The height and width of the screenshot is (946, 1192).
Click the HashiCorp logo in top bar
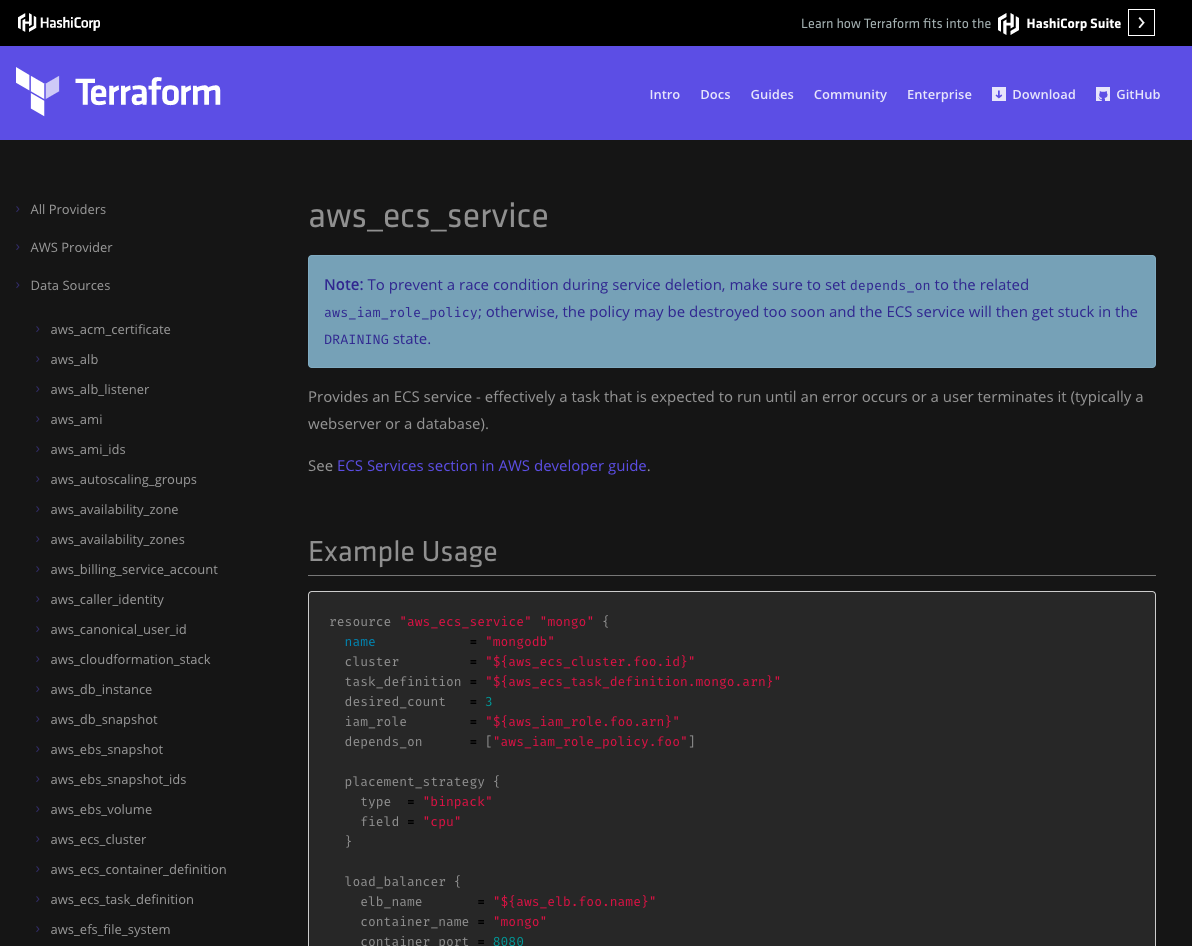[59, 23]
